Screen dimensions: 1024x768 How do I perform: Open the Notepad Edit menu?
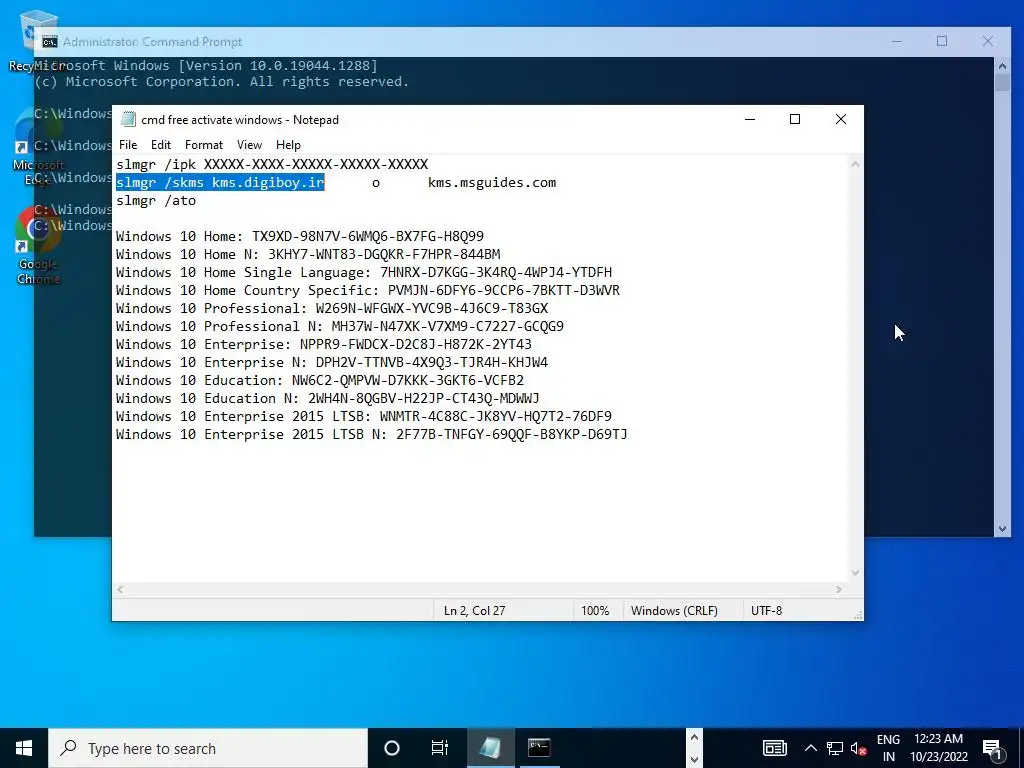tap(161, 145)
